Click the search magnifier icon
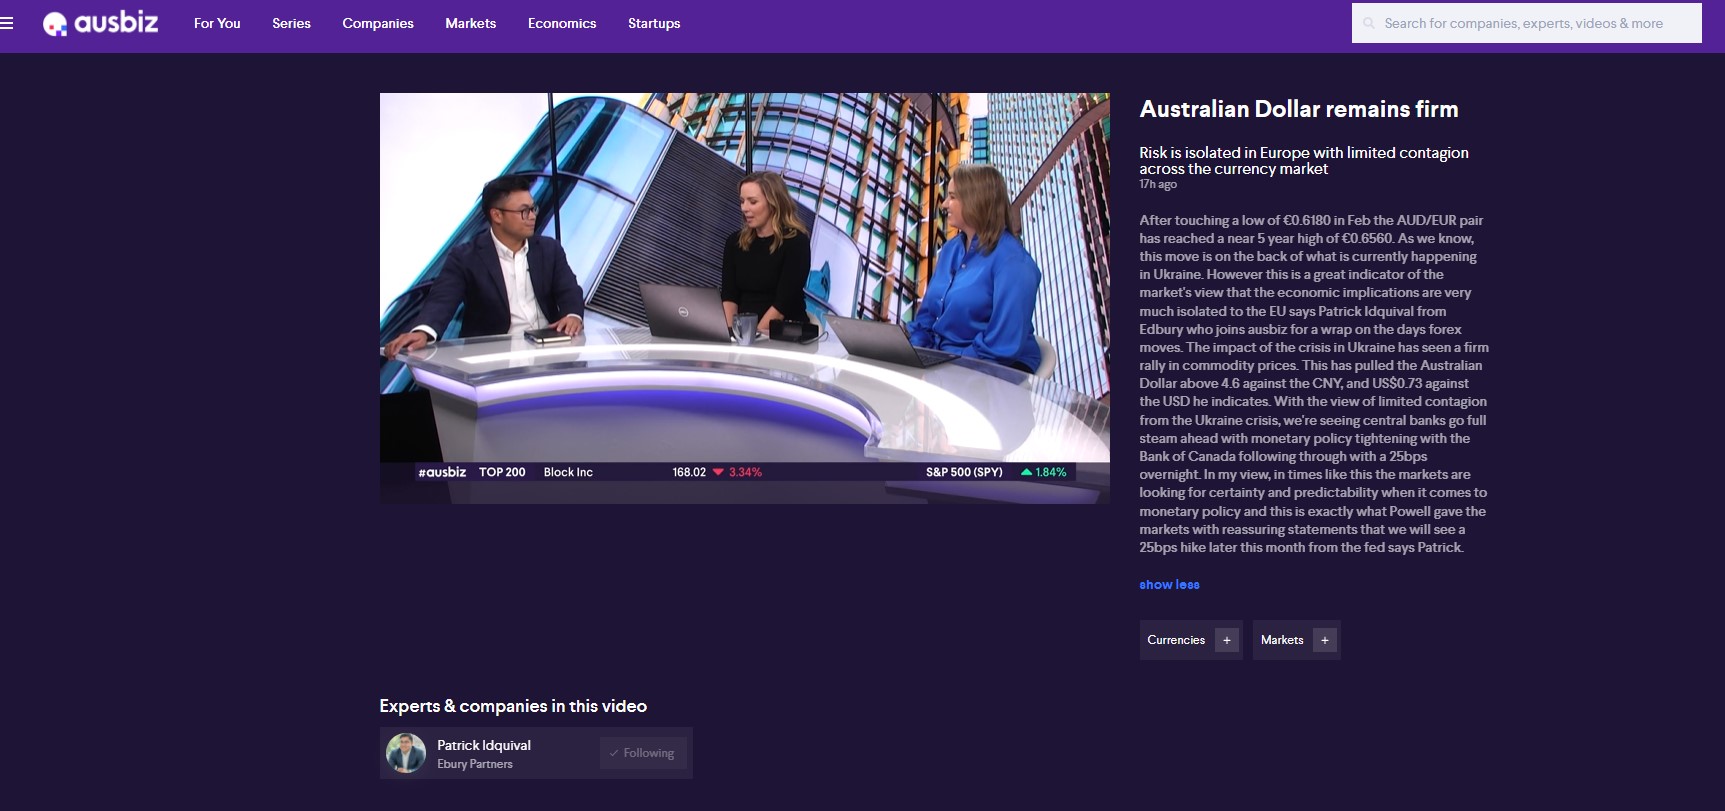Viewport: 1725px width, 811px height. 1369,23
